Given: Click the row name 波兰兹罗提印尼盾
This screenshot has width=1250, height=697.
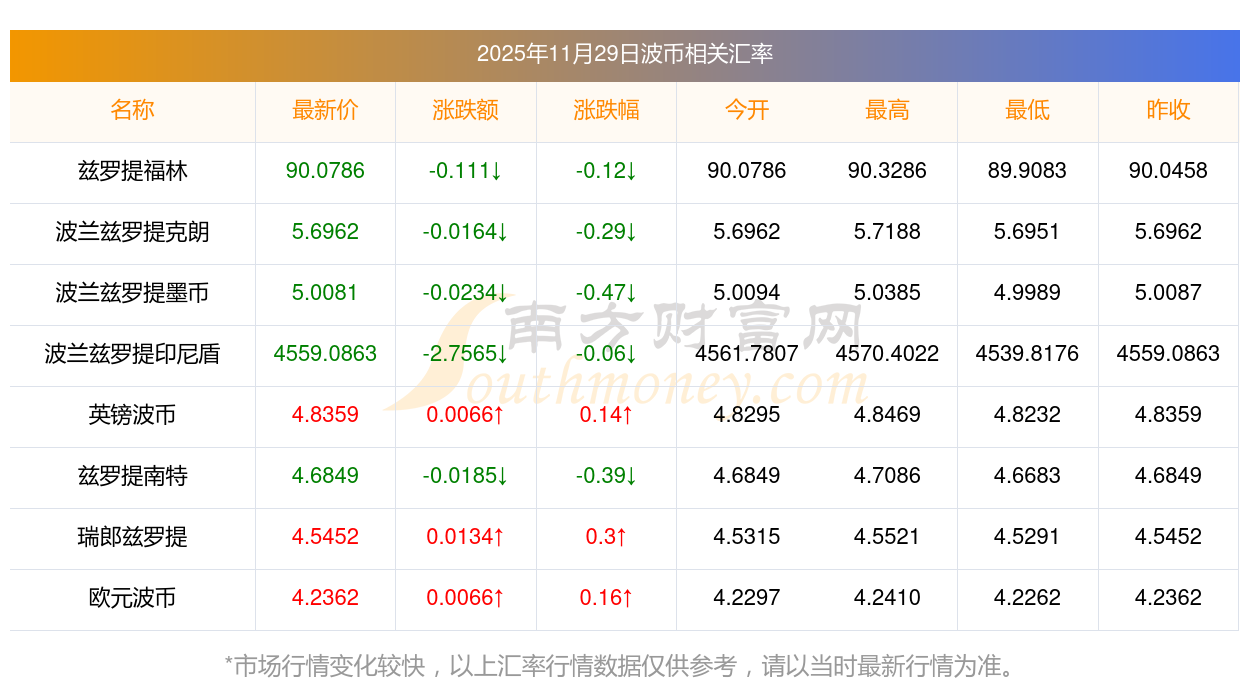Looking at the screenshot, I should click(x=132, y=354).
